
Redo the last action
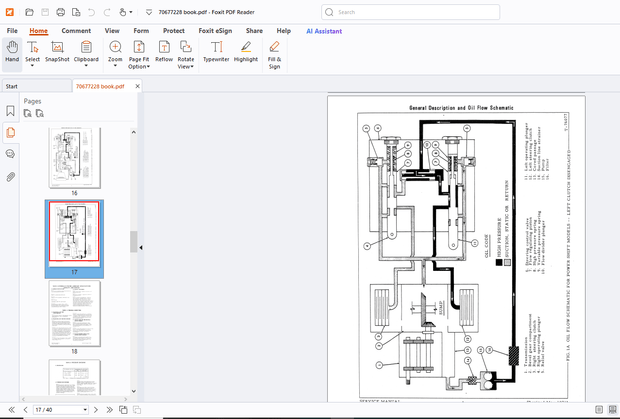[x=107, y=12]
